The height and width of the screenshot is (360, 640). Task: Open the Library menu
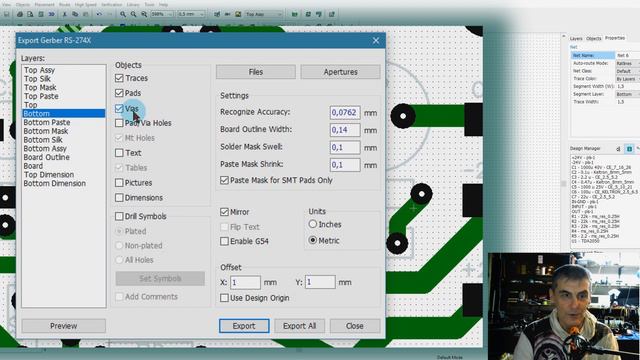pos(133,4)
